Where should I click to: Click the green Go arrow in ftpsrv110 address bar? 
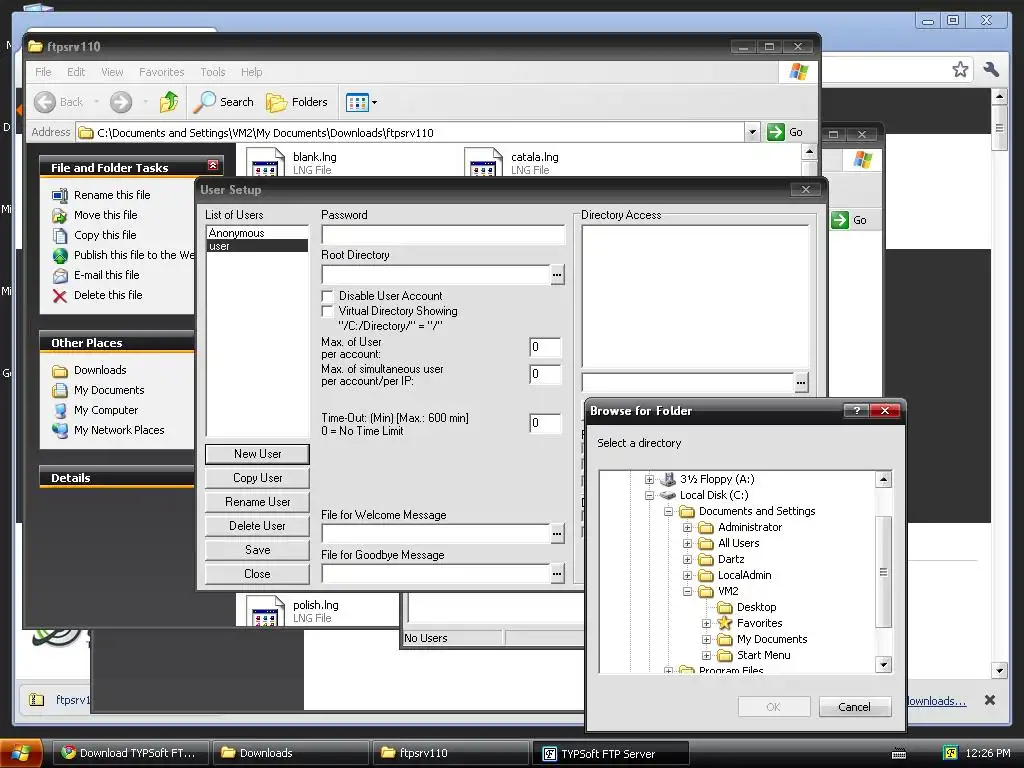(776, 132)
